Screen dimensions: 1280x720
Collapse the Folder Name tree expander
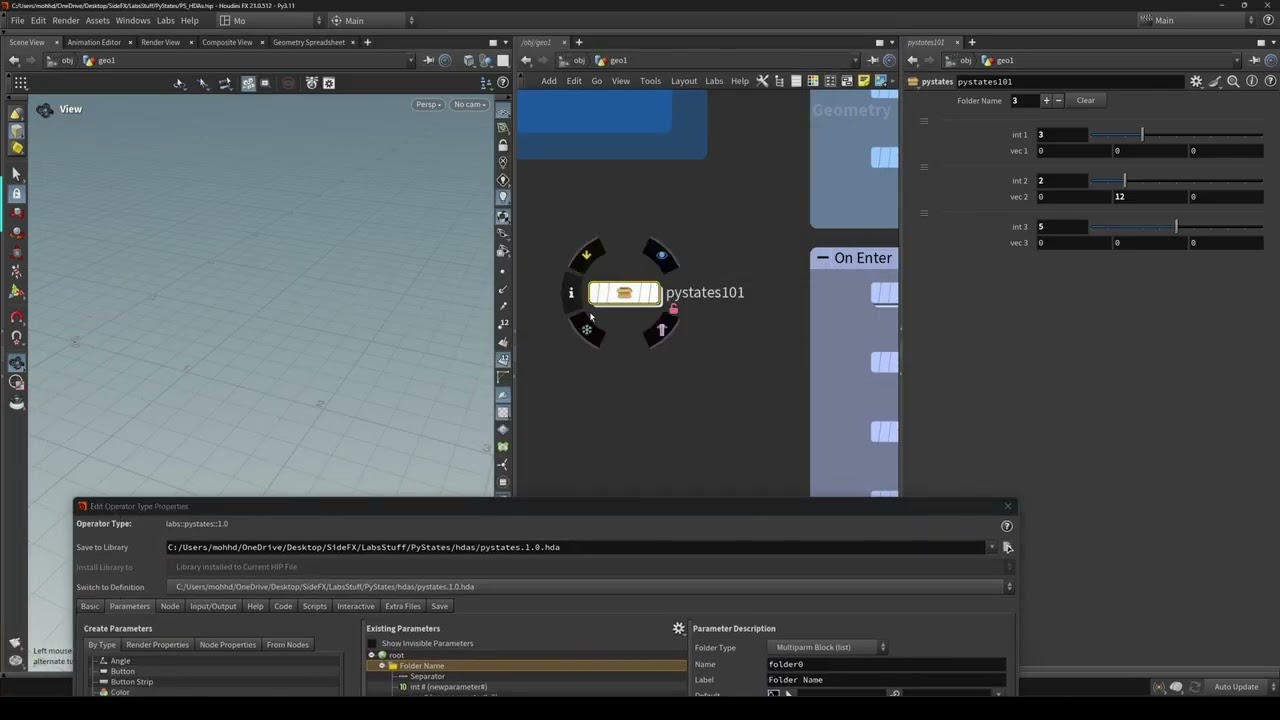(382, 666)
